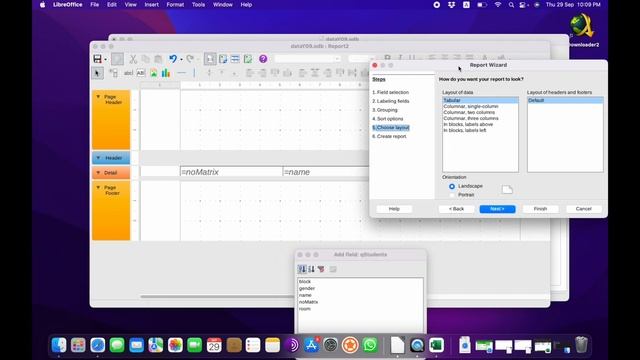Select 'name' in Add Field list
Image resolution: width=640 pixels, height=360 pixels.
click(305, 295)
